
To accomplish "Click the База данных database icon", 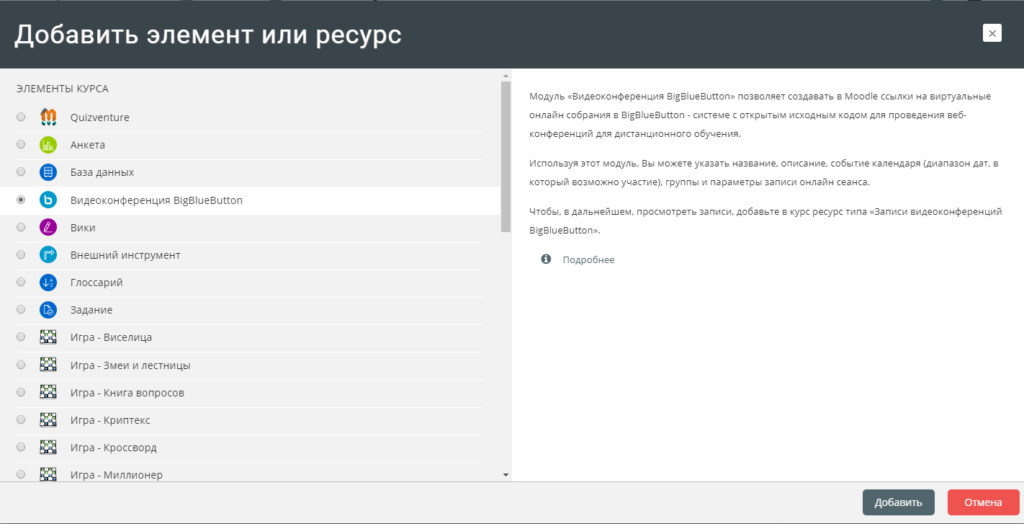I will [x=48, y=172].
